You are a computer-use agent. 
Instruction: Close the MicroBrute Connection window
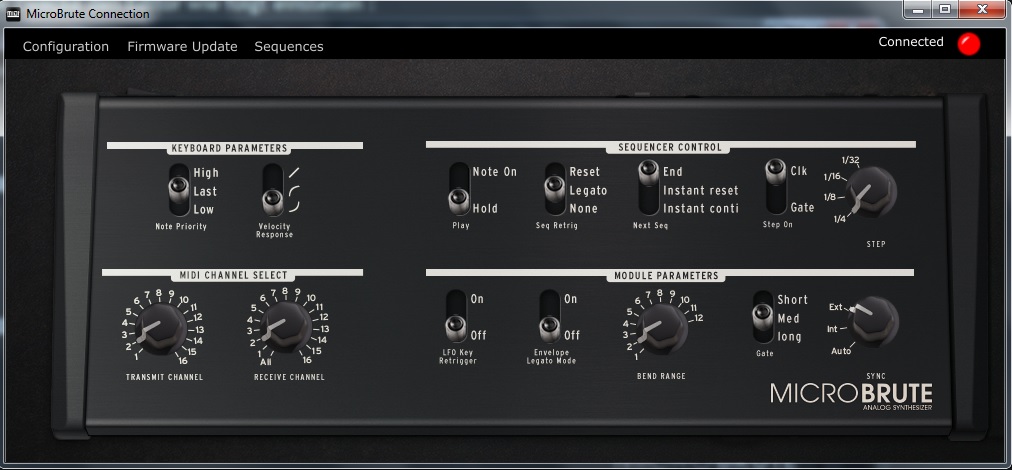982,9
